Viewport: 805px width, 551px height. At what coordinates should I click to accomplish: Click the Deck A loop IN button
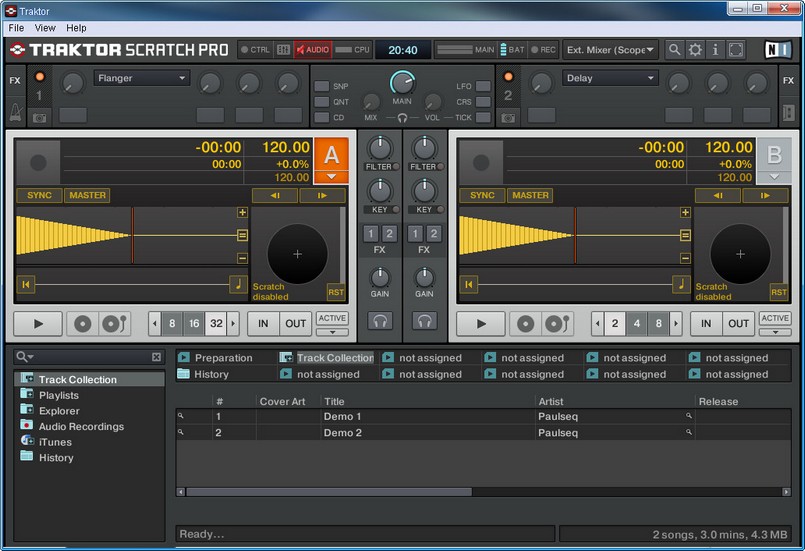tap(263, 323)
